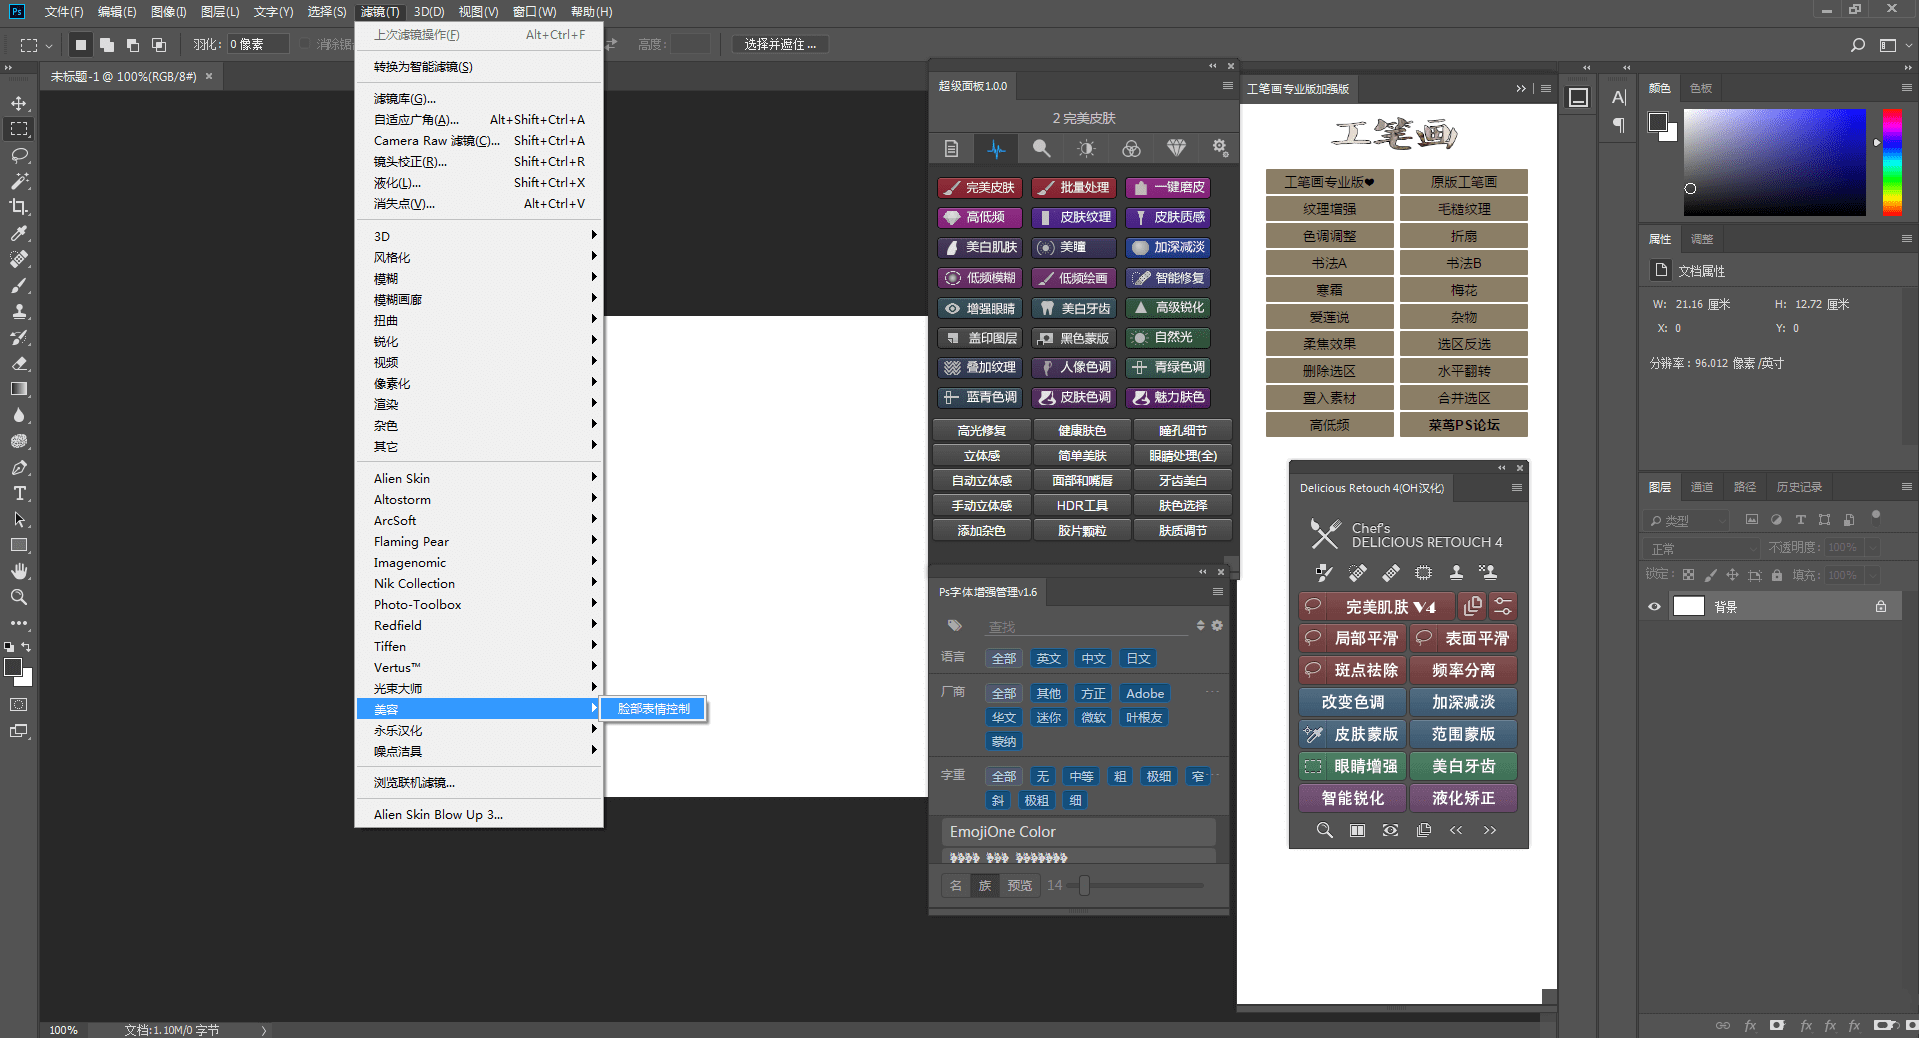Open the layer 类型 filter dropdown
1919x1038 pixels.
(x=1687, y=520)
